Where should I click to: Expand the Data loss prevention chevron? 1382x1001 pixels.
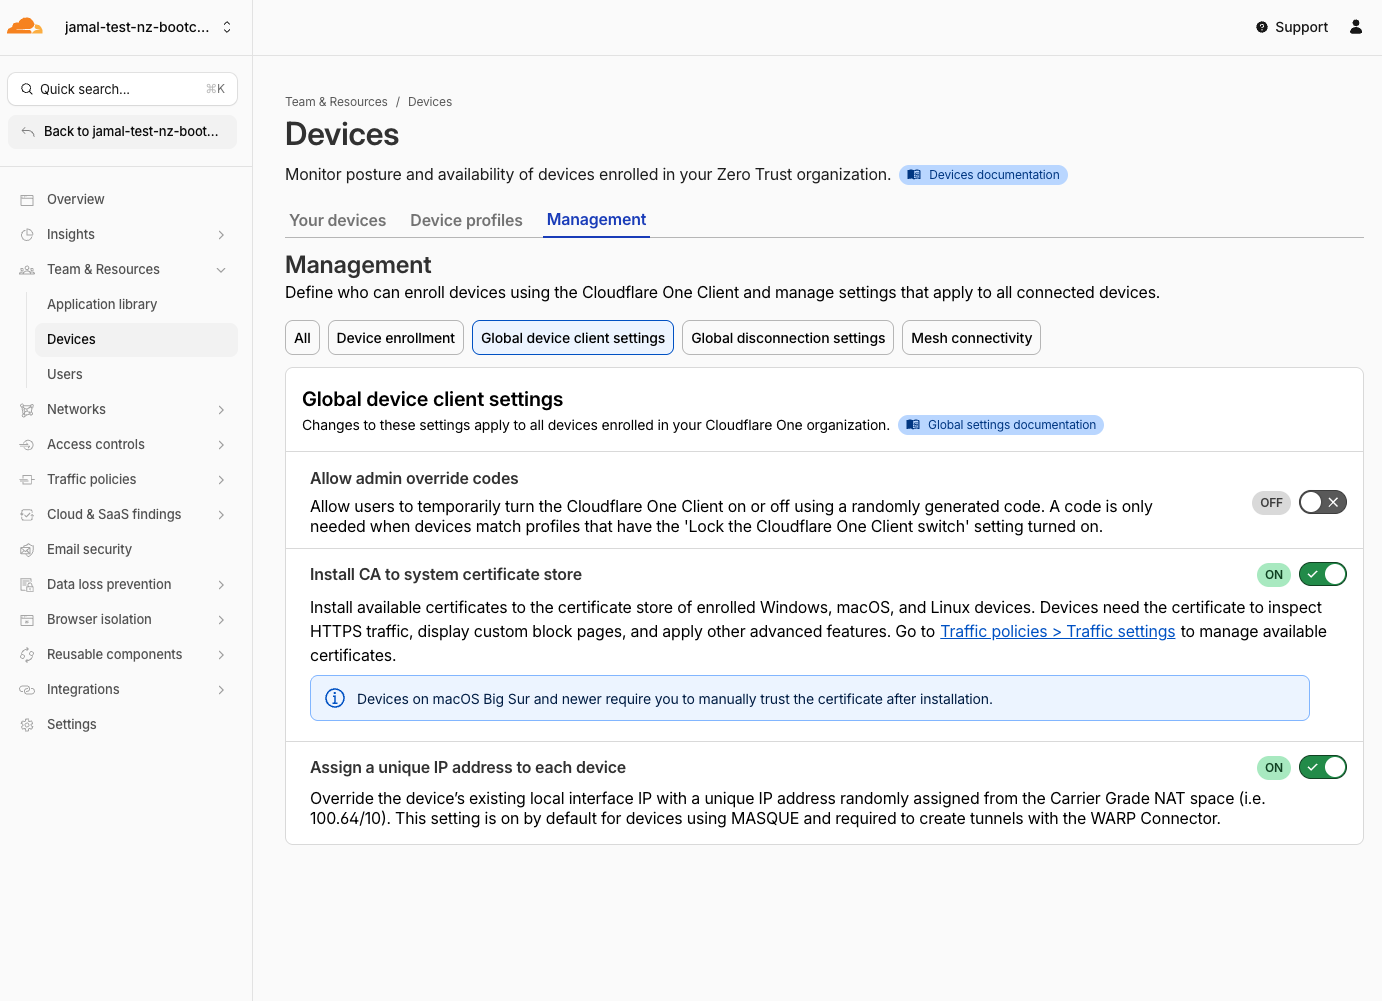click(221, 585)
